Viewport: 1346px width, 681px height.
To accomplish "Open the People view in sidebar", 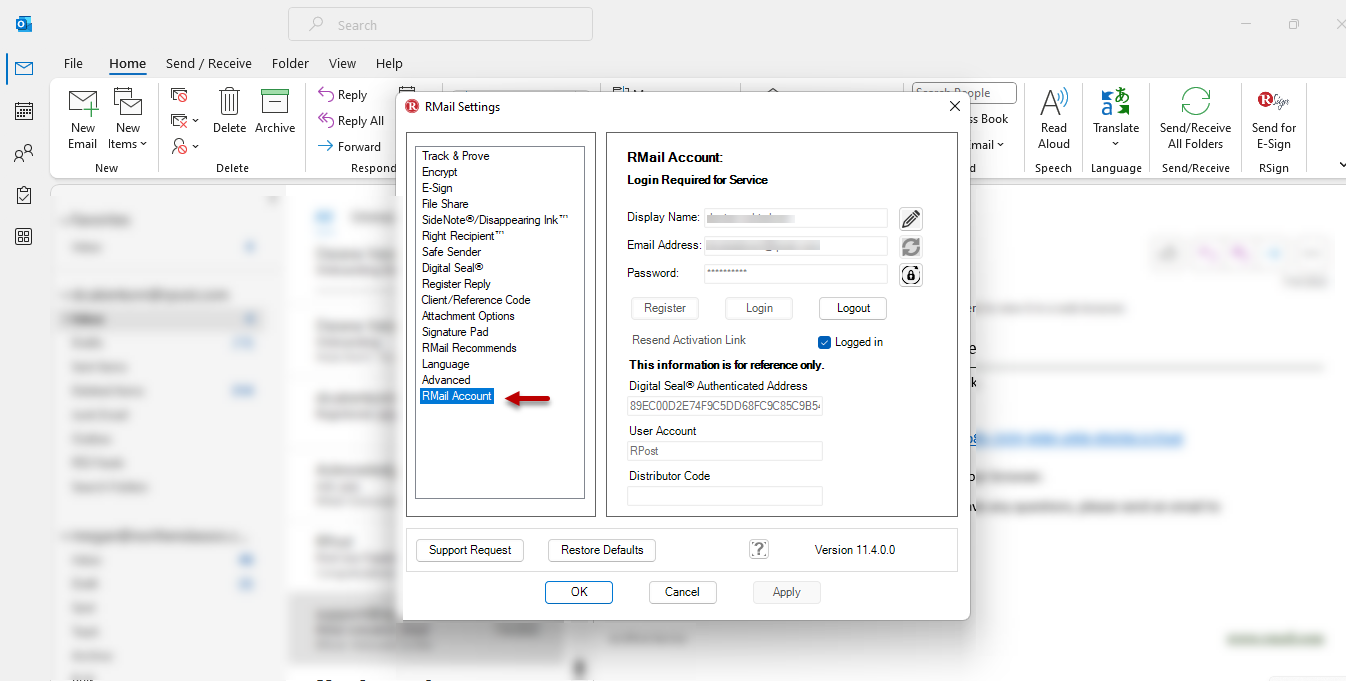I will click(x=24, y=153).
